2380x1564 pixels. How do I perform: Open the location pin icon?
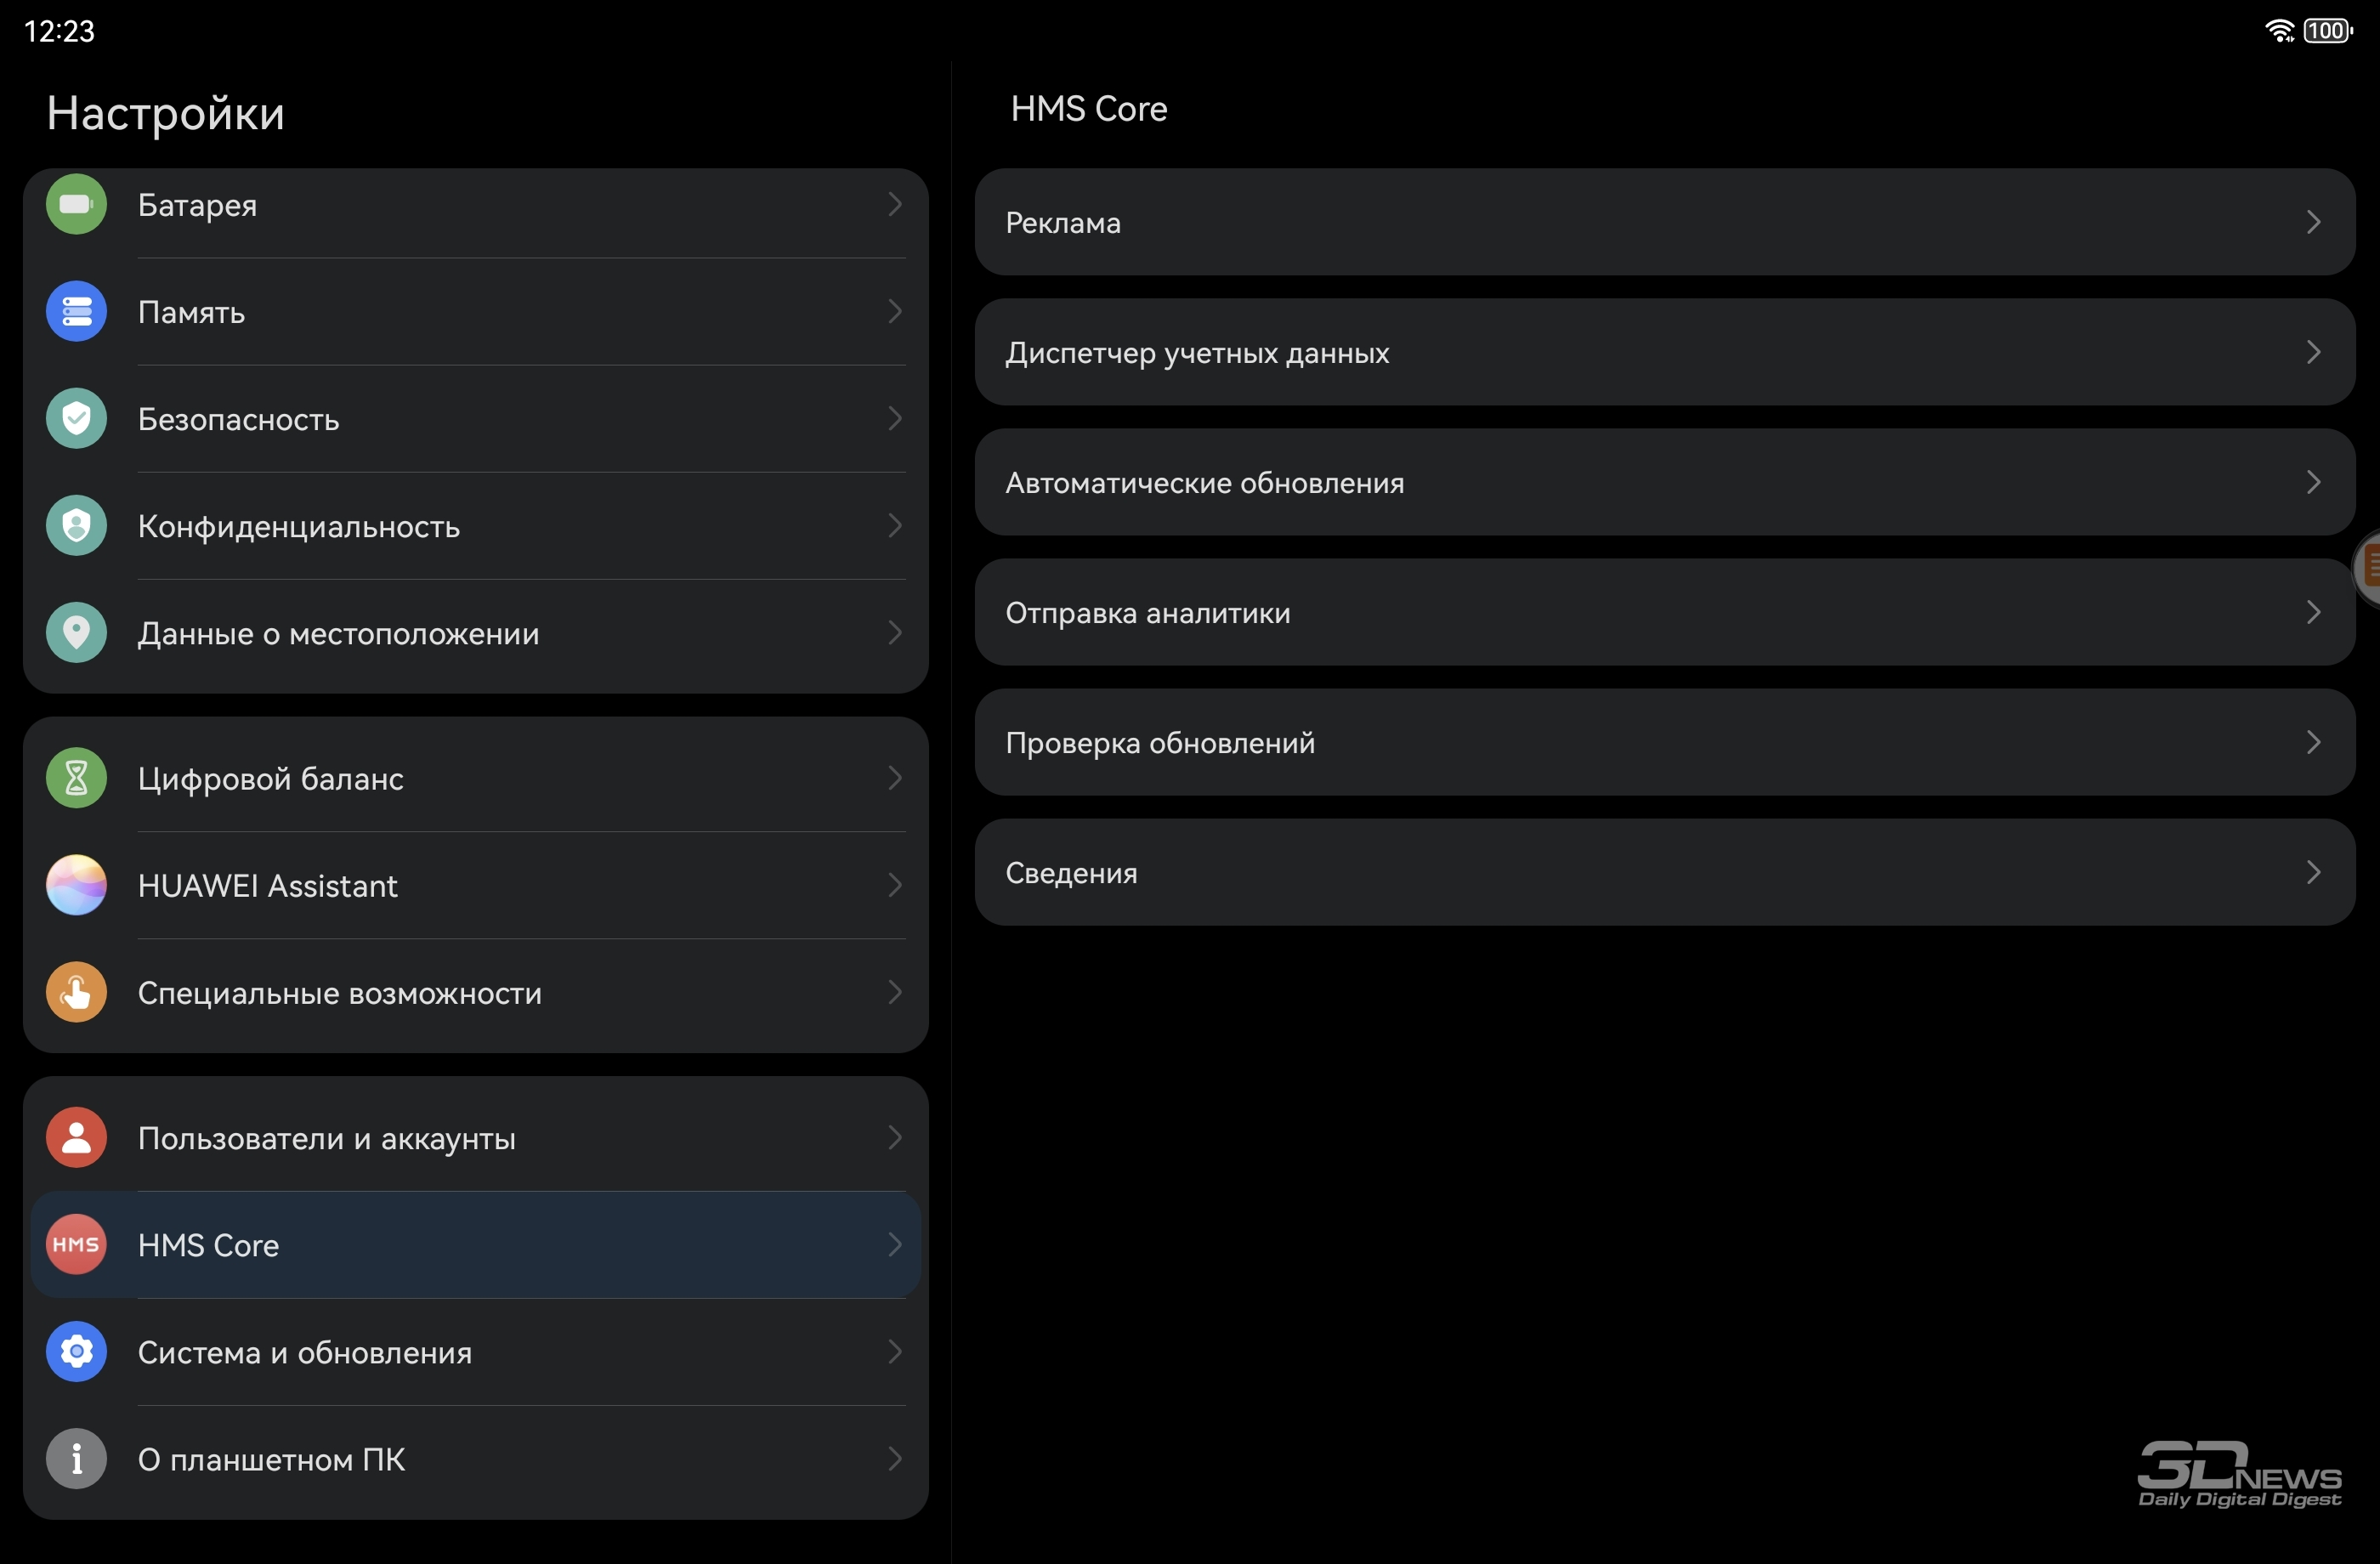pyautogui.click(x=76, y=633)
